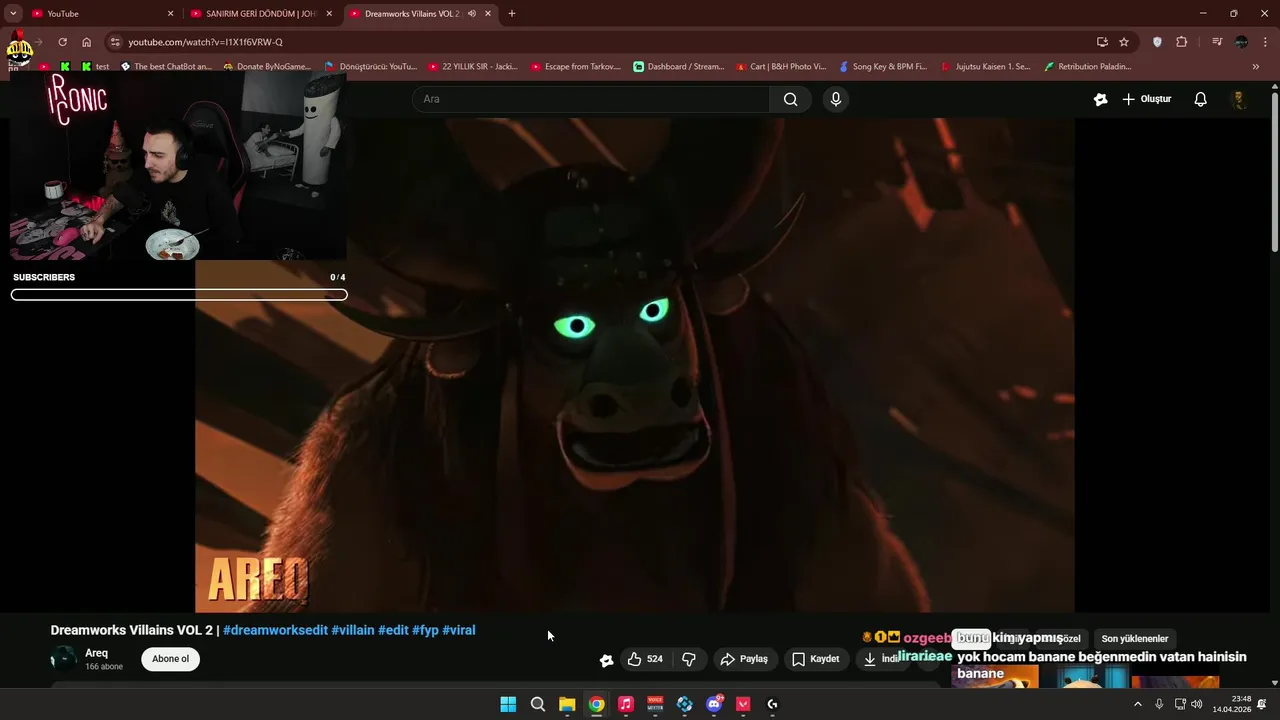This screenshot has width=1280, height=720.
Task: Select the Son yüklenenler filter chip
Action: coord(1135,638)
